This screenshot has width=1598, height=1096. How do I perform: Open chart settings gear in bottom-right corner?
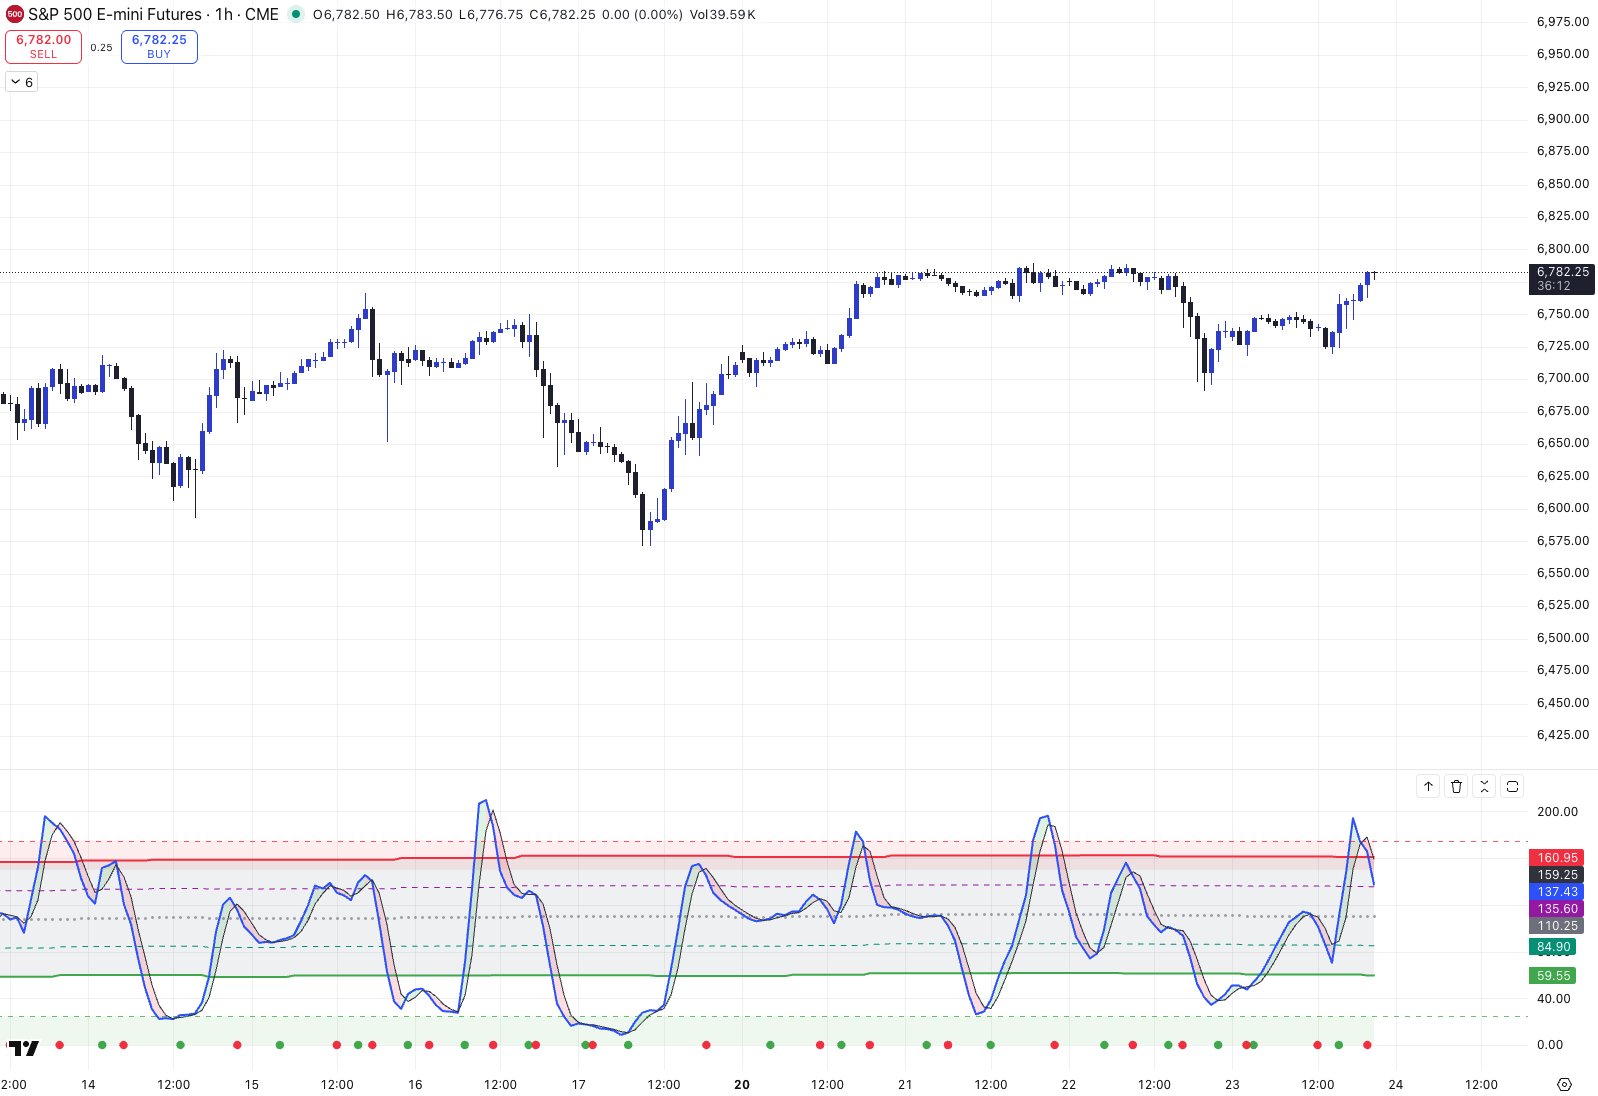pyautogui.click(x=1565, y=1085)
